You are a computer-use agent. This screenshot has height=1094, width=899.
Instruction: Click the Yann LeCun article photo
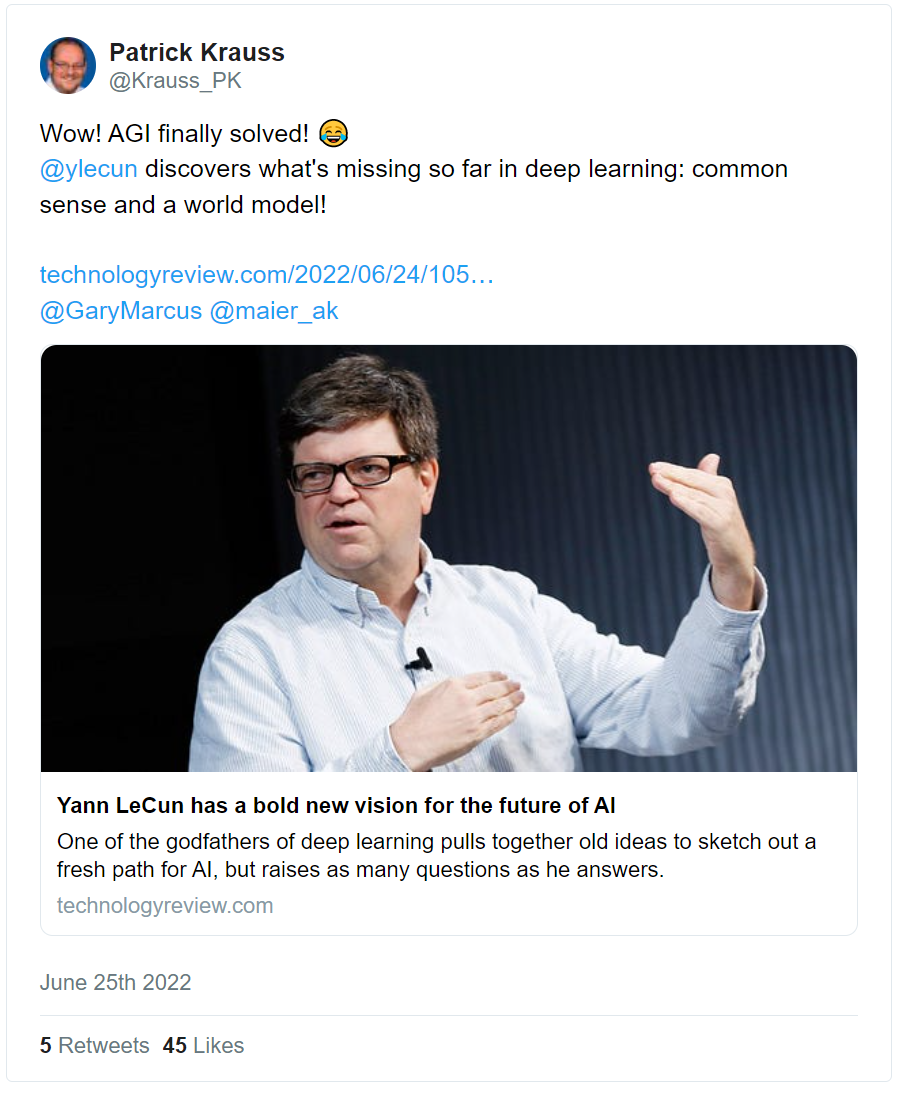[x=448, y=558]
